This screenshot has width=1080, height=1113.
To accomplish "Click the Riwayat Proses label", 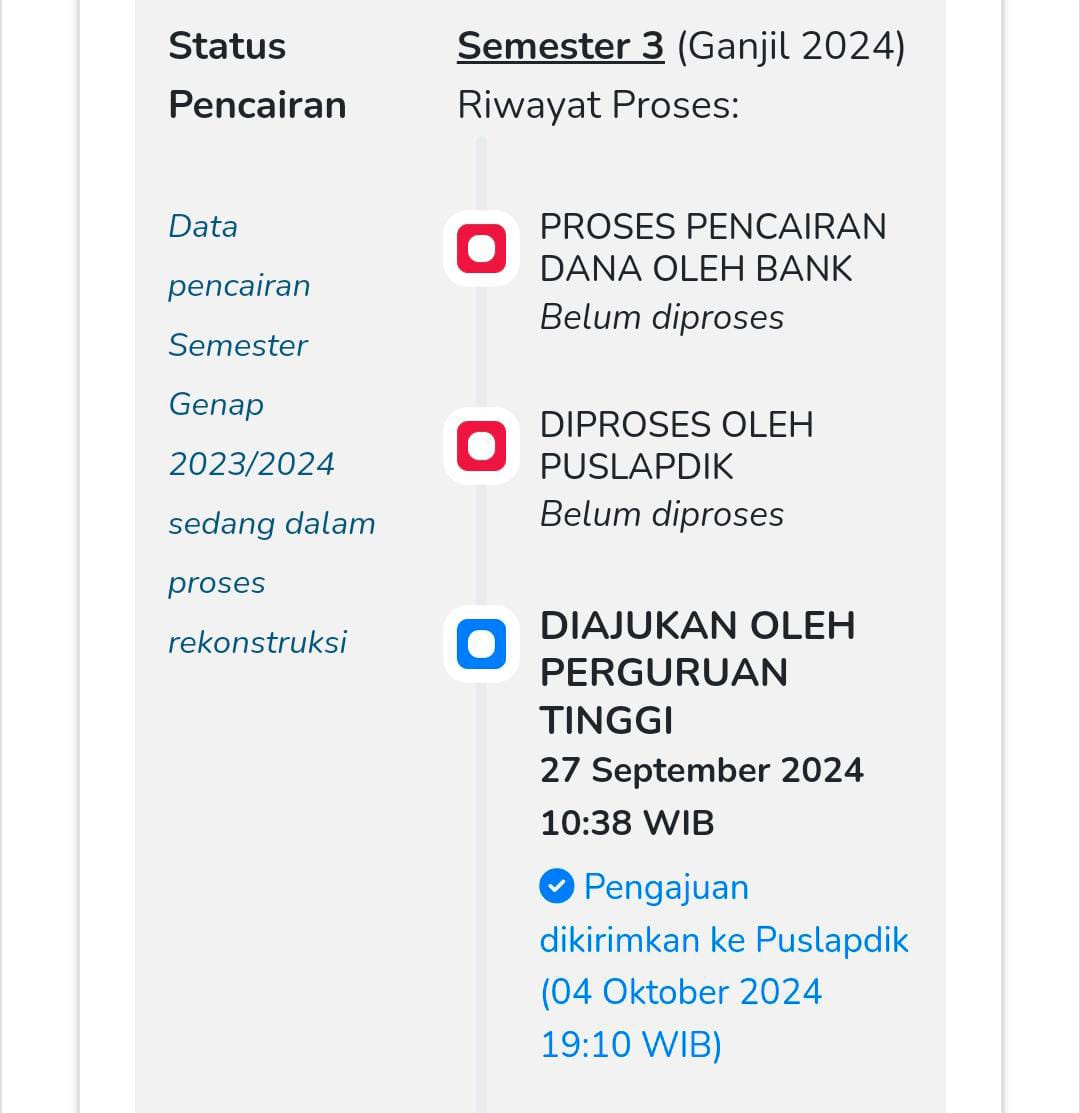I will [x=598, y=105].
